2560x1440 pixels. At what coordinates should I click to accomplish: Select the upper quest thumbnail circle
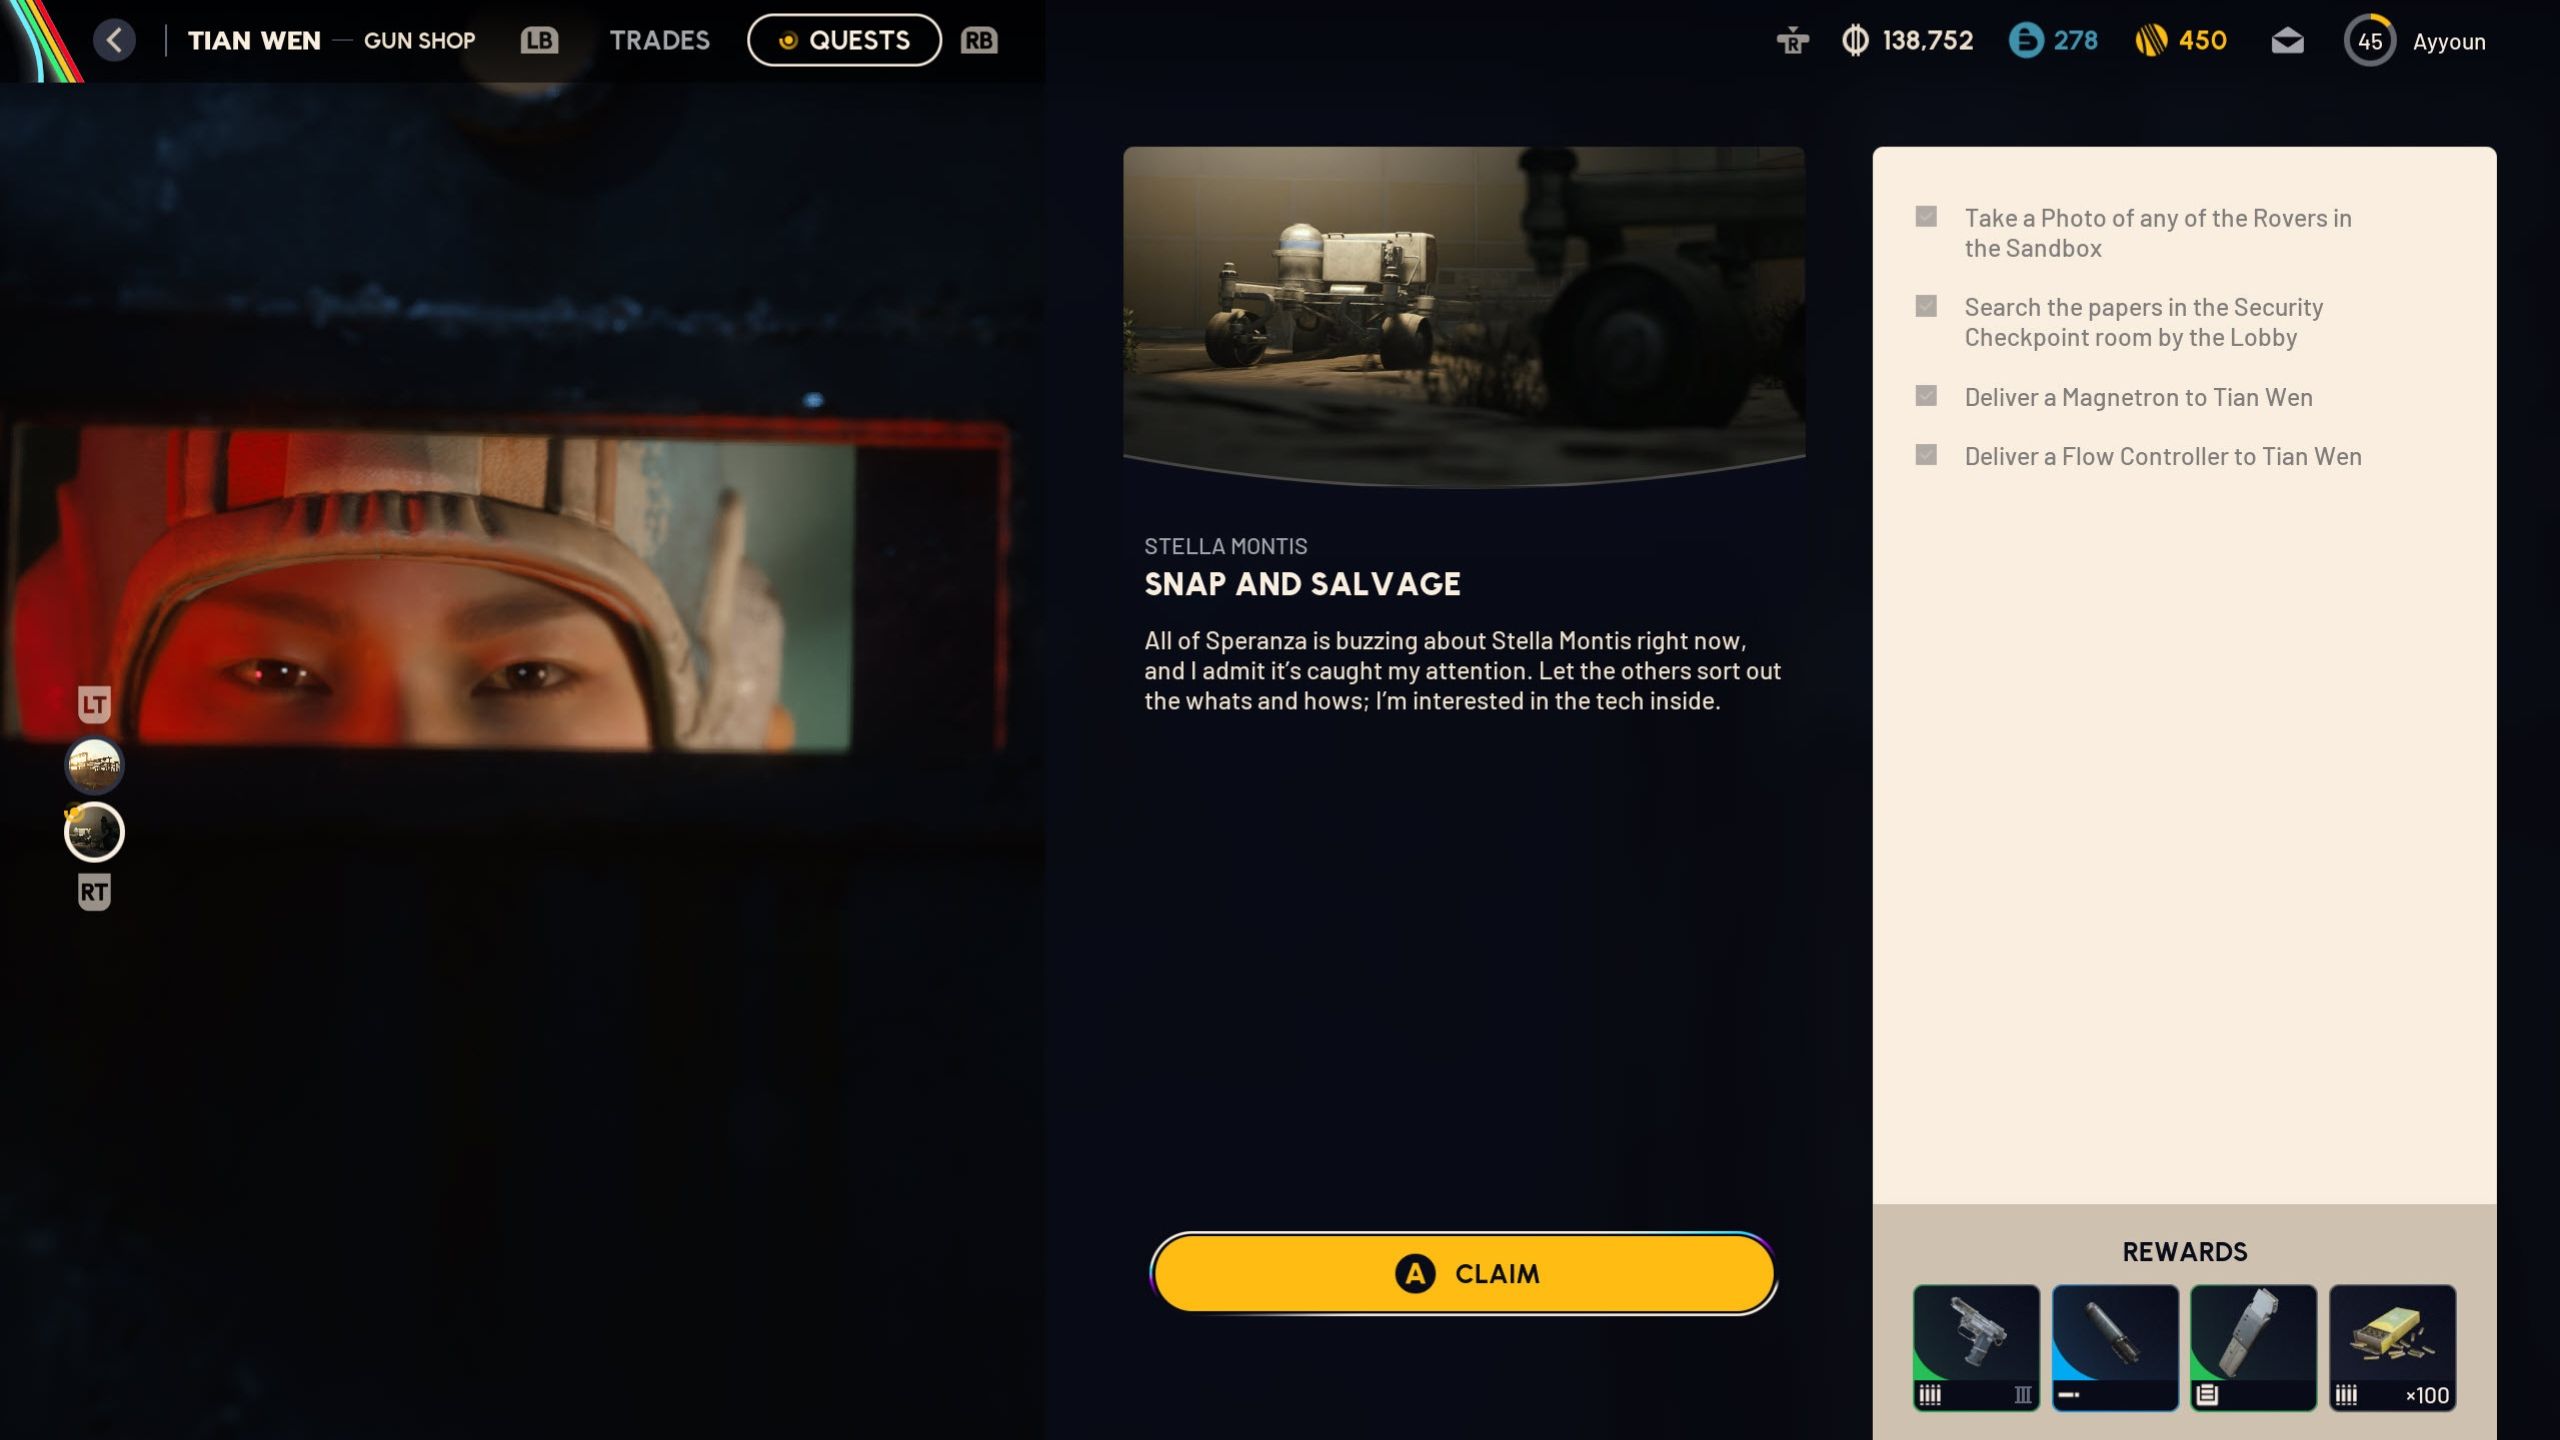click(94, 766)
